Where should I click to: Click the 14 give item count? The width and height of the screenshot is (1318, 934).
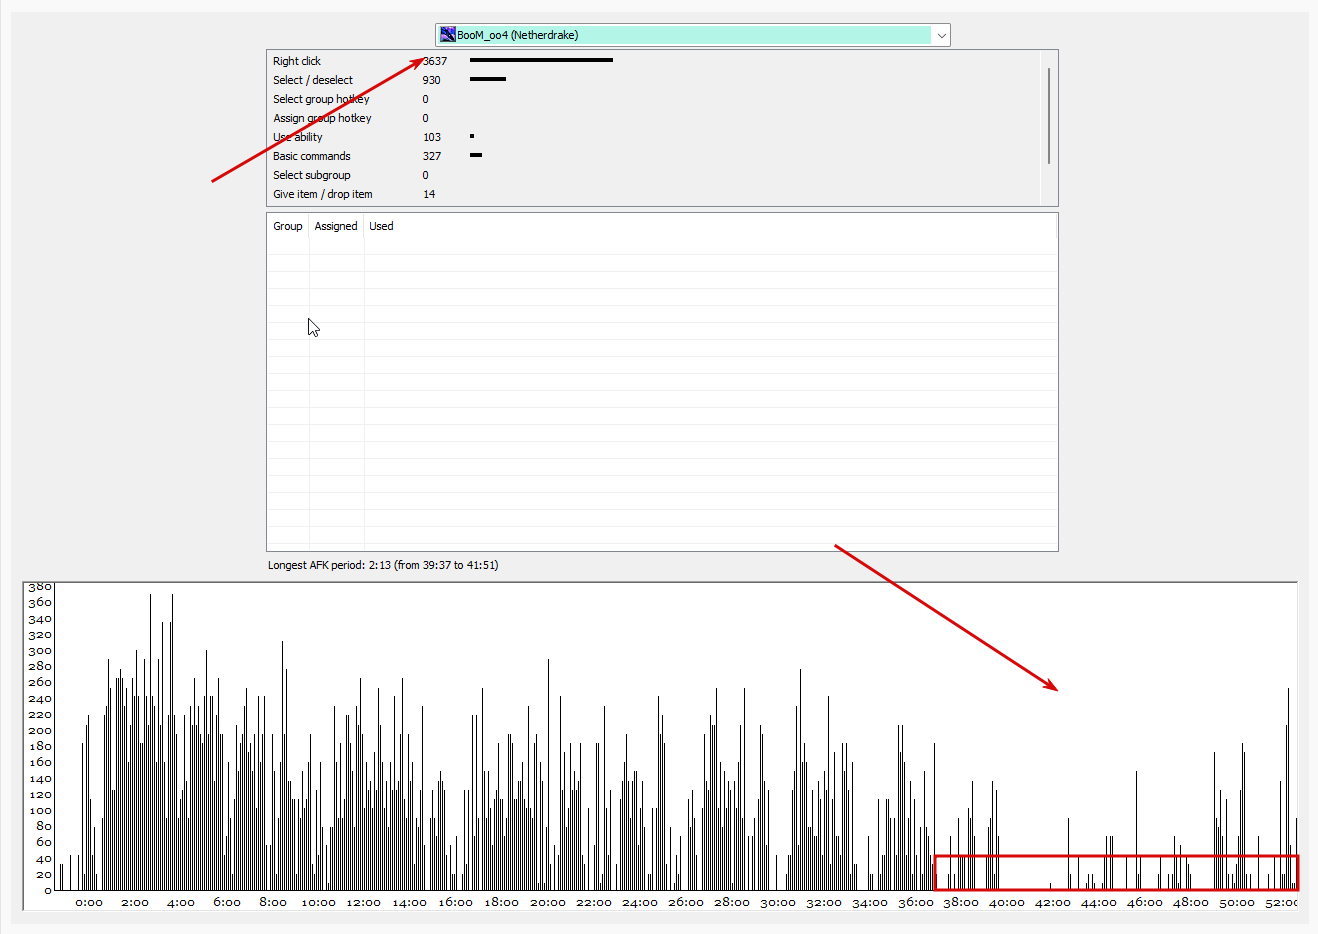click(x=428, y=194)
